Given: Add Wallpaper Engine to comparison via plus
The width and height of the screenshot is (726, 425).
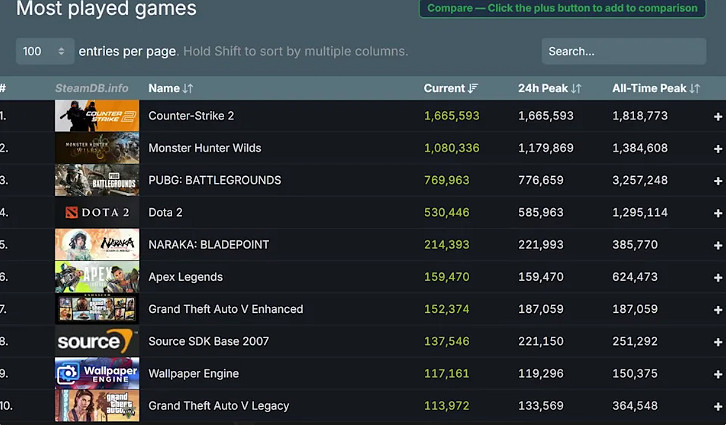Looking at the screenshot, I should click(718, 374).
